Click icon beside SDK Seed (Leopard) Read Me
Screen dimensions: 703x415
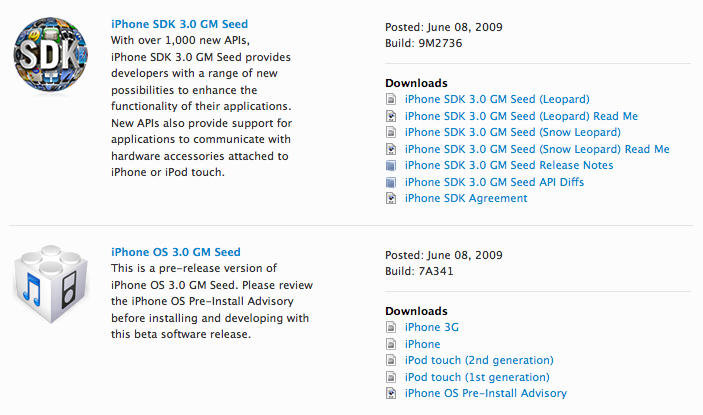pos(391,116)
